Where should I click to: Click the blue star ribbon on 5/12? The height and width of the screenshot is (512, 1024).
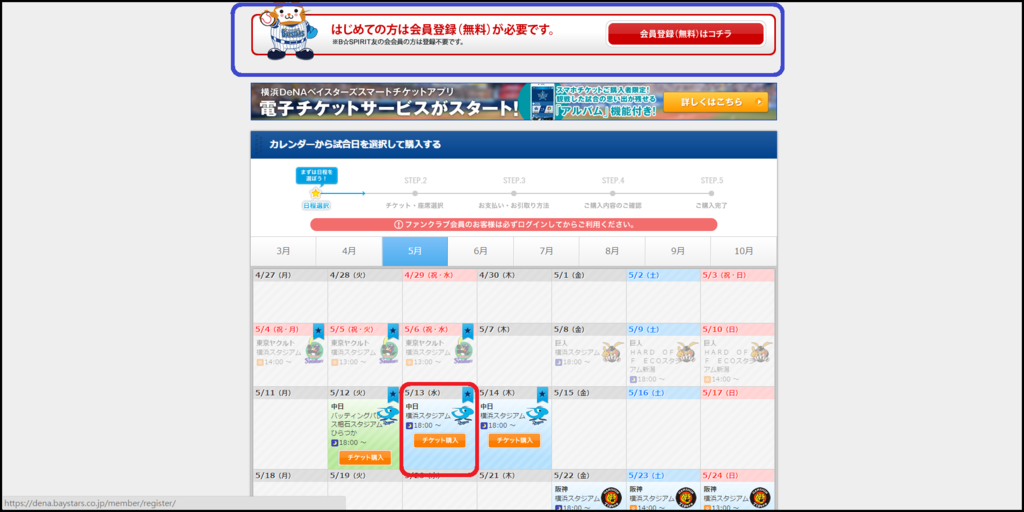point(393,394)
